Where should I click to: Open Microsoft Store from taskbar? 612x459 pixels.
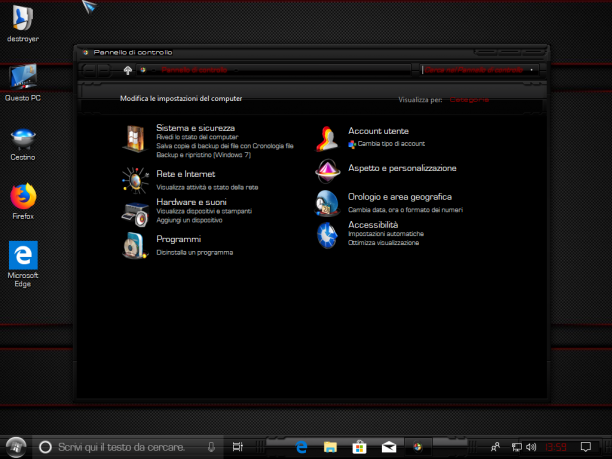(x=359, y=447)
